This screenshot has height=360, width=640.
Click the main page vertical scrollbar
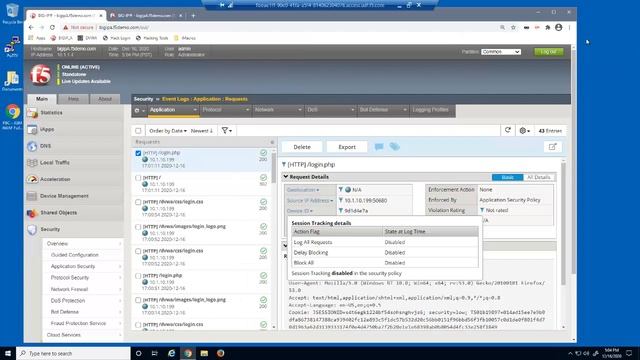click(x=573, y=163)
